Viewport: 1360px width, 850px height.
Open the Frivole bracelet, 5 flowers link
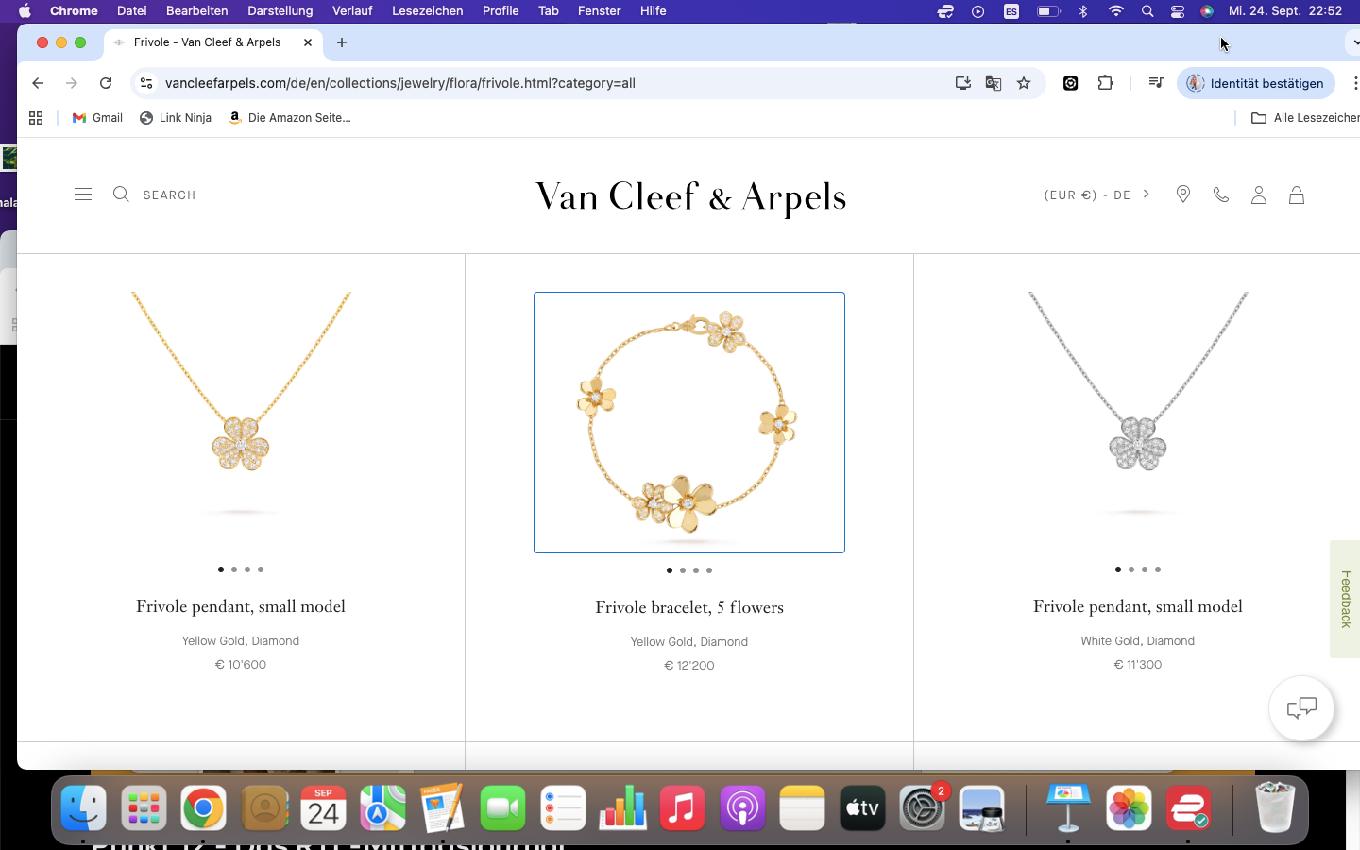coord(689,607)
